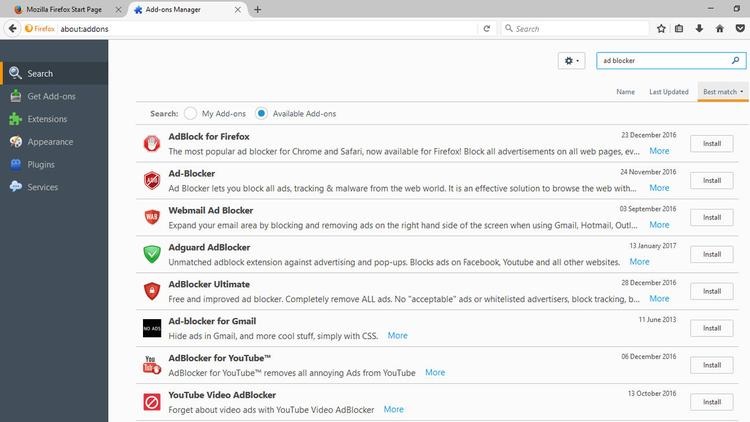Click the back arrow button
This screenshot has height=422, width=750.
coord(12,29)
